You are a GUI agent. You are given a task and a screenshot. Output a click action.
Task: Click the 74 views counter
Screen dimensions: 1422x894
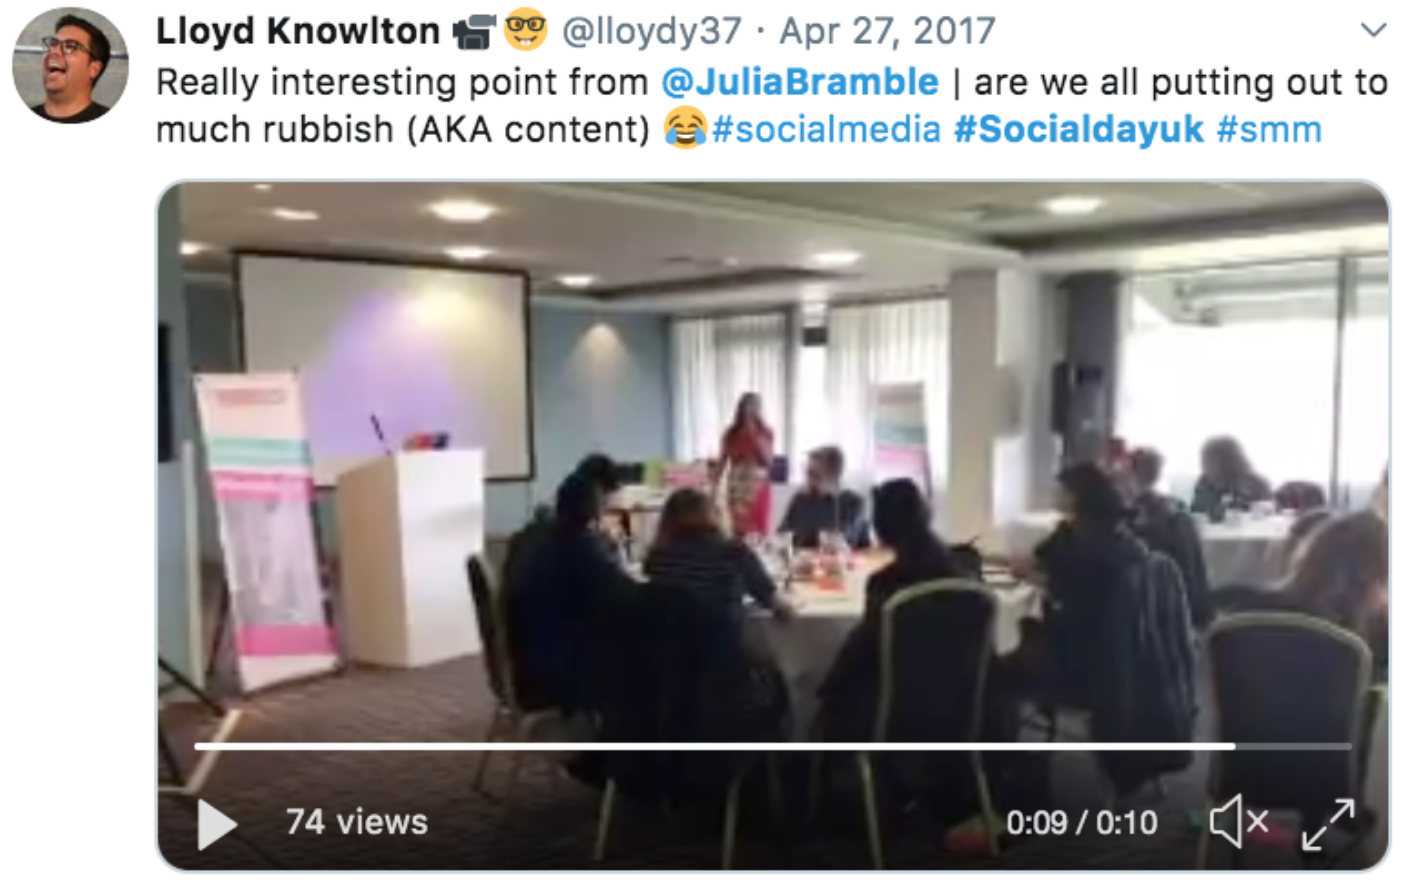(x=357, y=822)
